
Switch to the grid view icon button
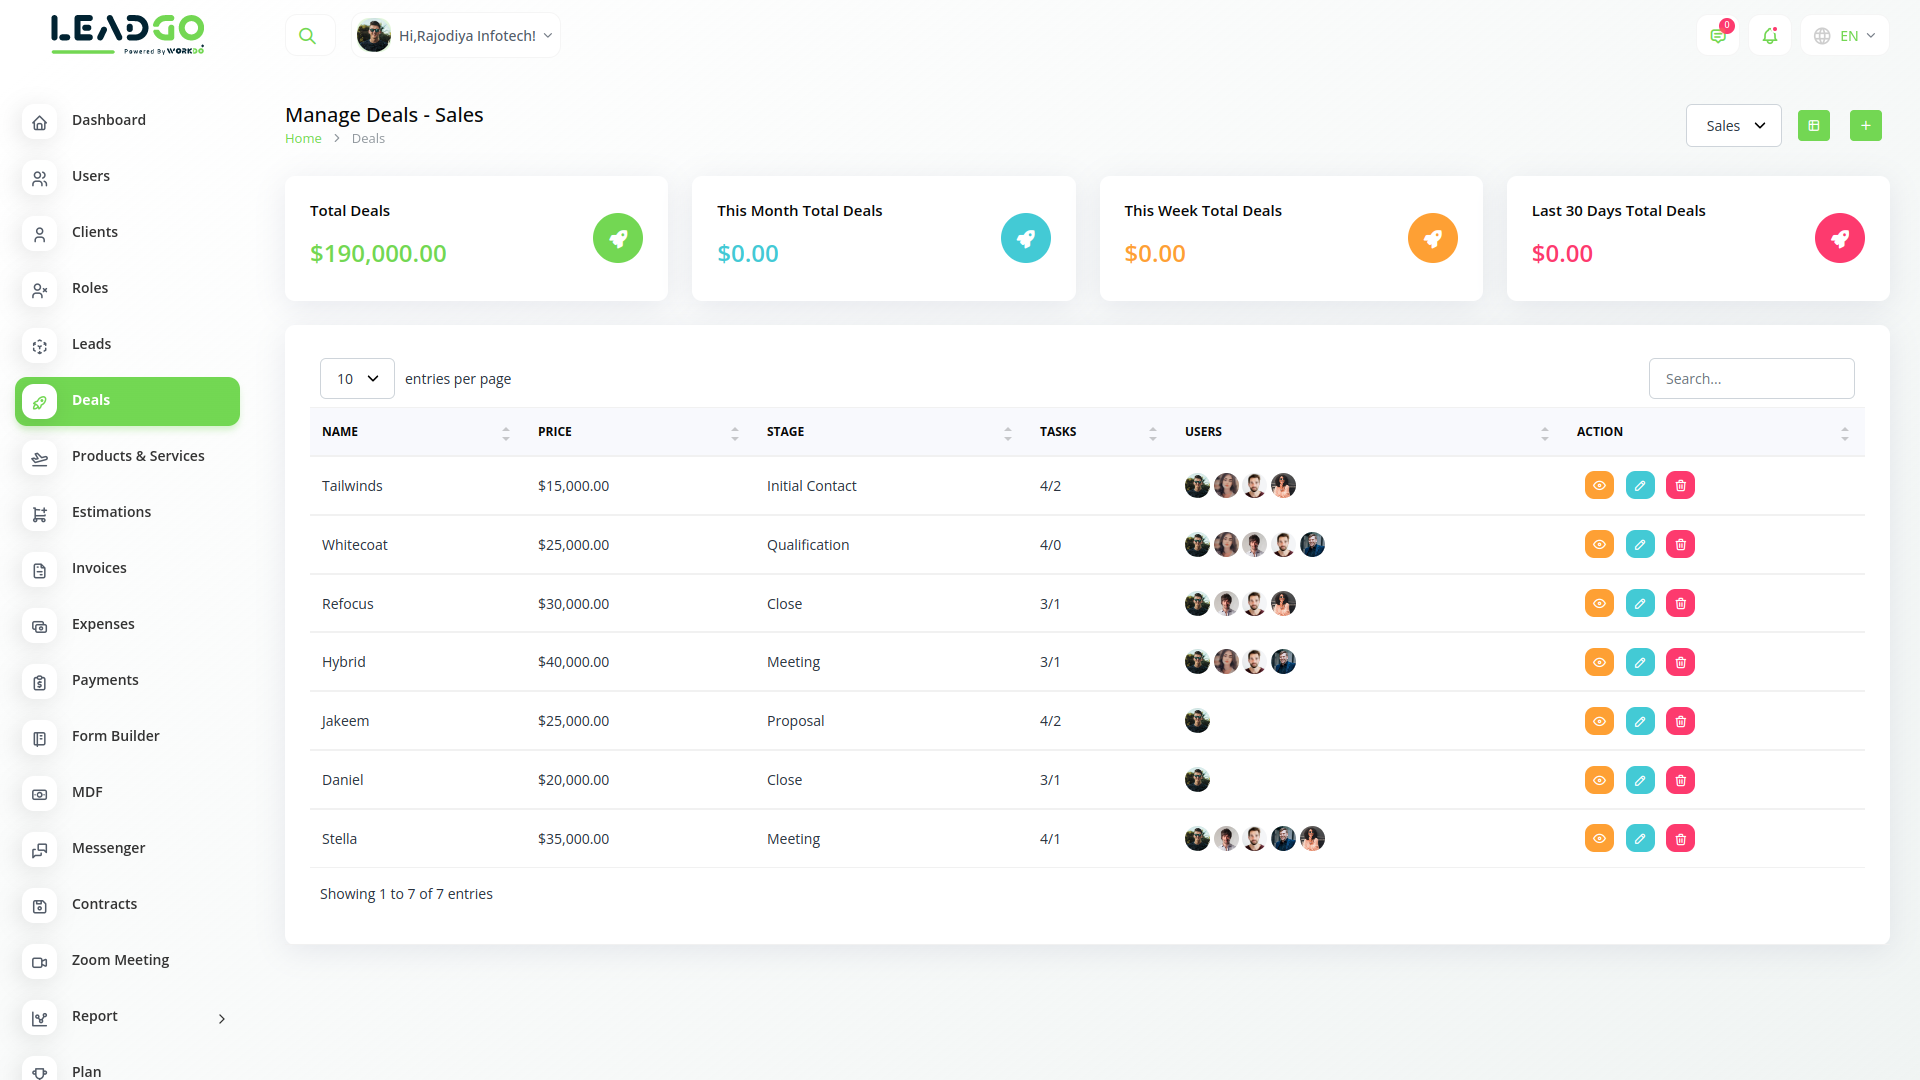coord(1813,126)
